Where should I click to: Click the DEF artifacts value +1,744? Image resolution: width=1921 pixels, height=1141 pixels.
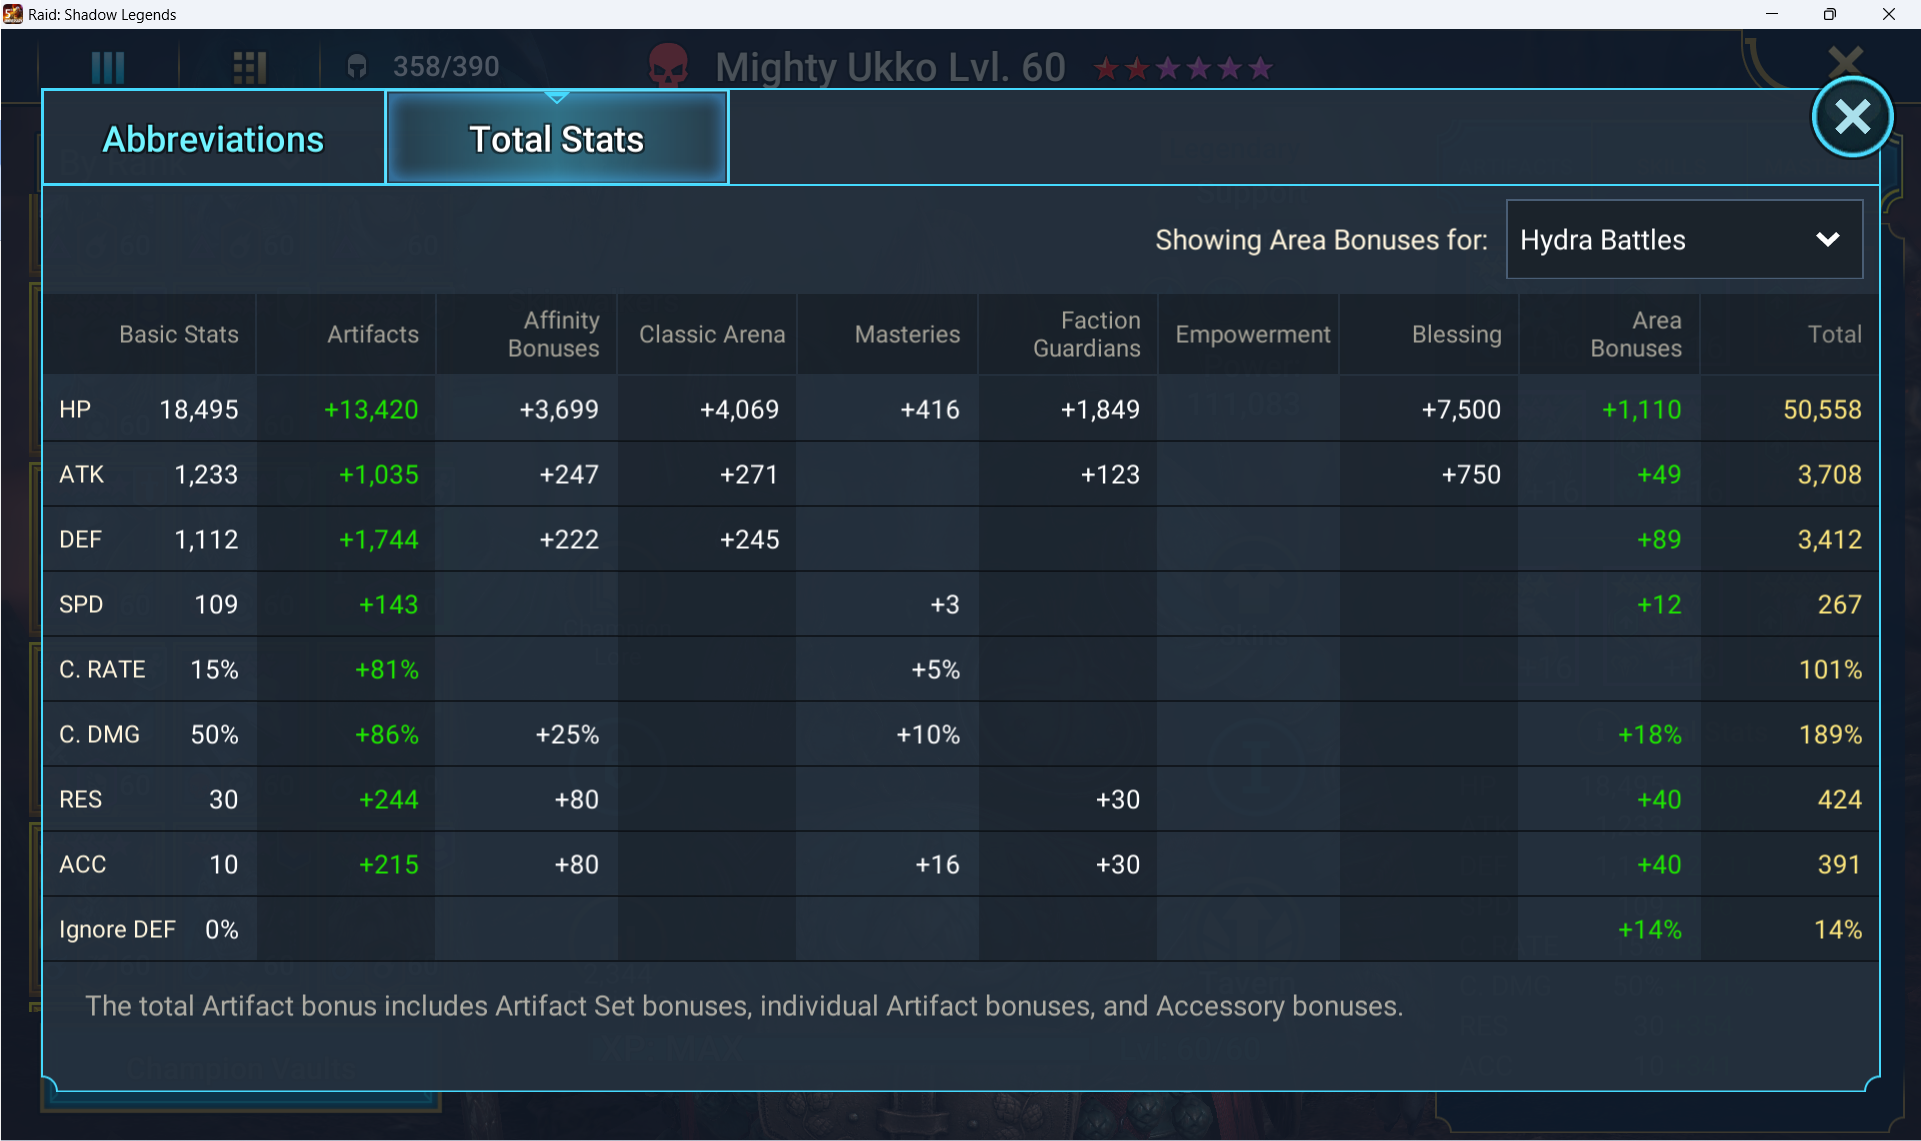point(378,539)
